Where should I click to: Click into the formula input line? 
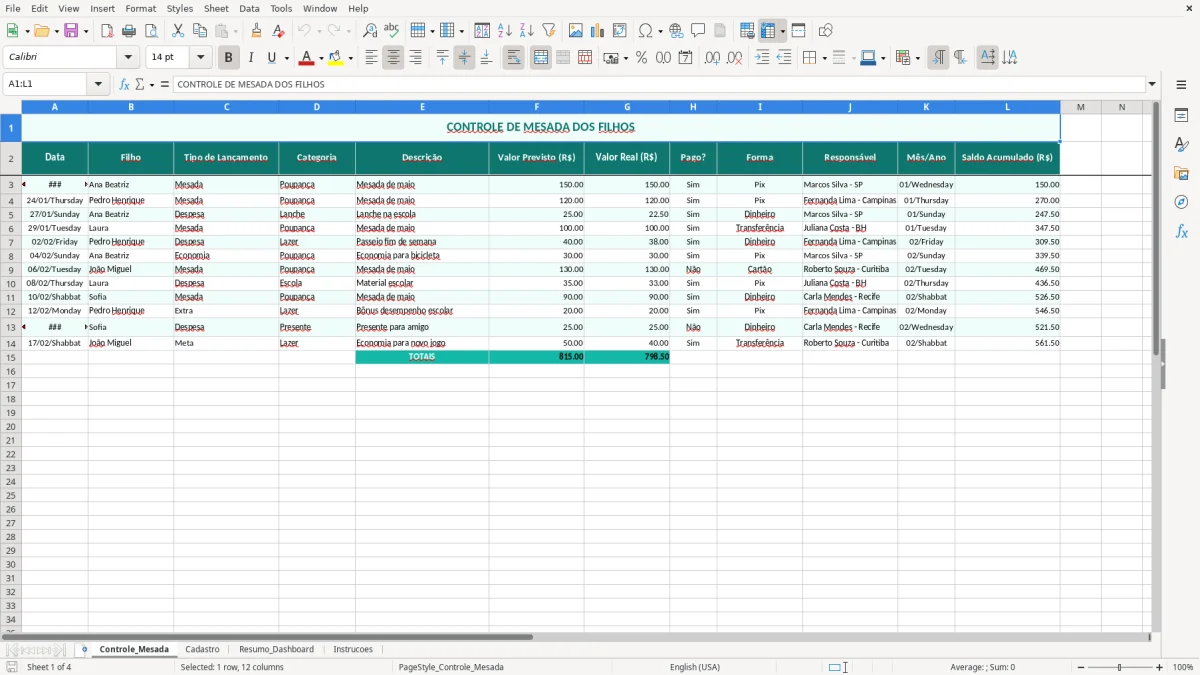coord(660,84)
